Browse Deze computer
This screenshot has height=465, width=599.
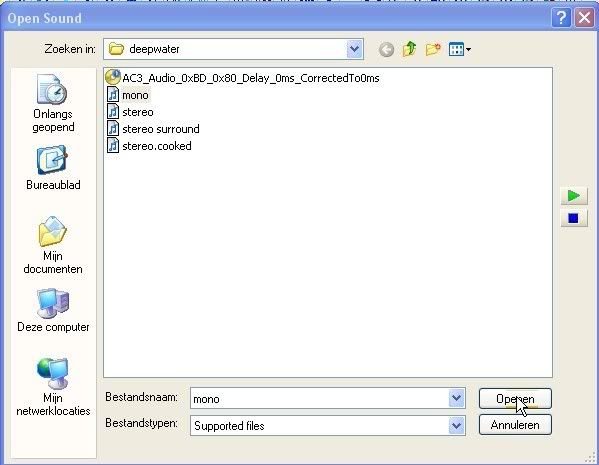[53, 310]
